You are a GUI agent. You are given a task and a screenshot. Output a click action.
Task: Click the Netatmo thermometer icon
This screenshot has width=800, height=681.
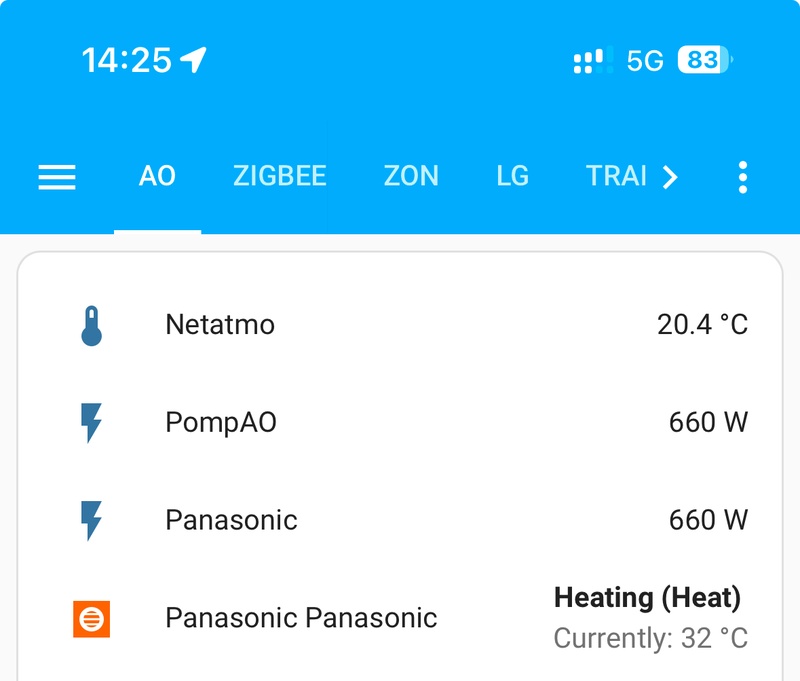91,325
